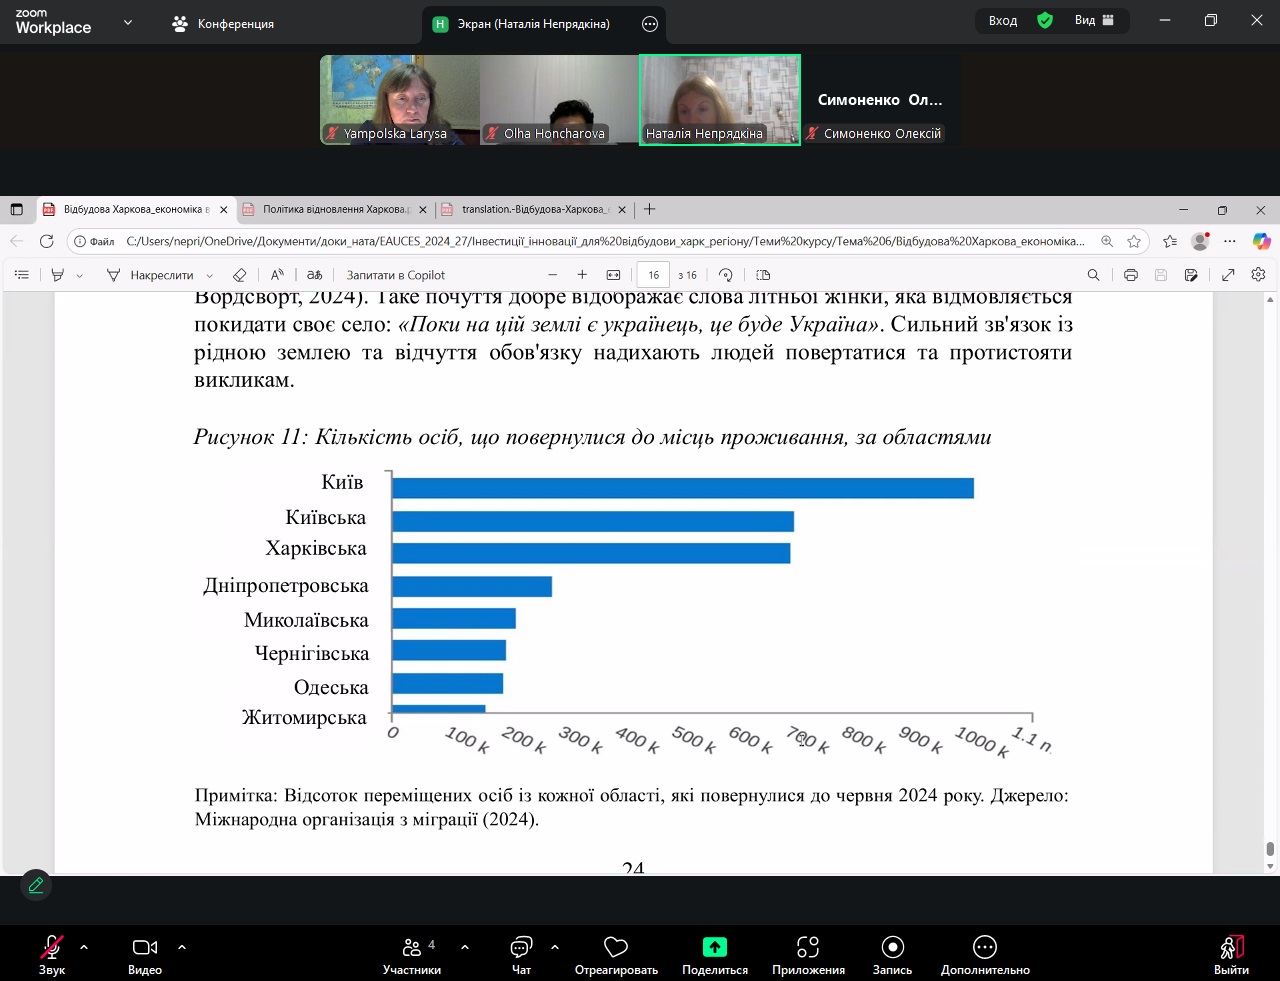The width and height of the screenshot is (1280, 981).
Task: Expand video options arrow beside Video
Action: (182, 946)
